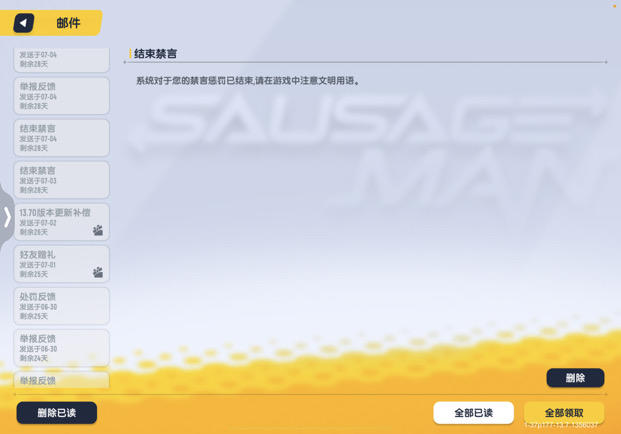Click gift attachment icon on 好友赠礼 mail
This screenshot has width=621, height=434.
[x=98, y=272]
